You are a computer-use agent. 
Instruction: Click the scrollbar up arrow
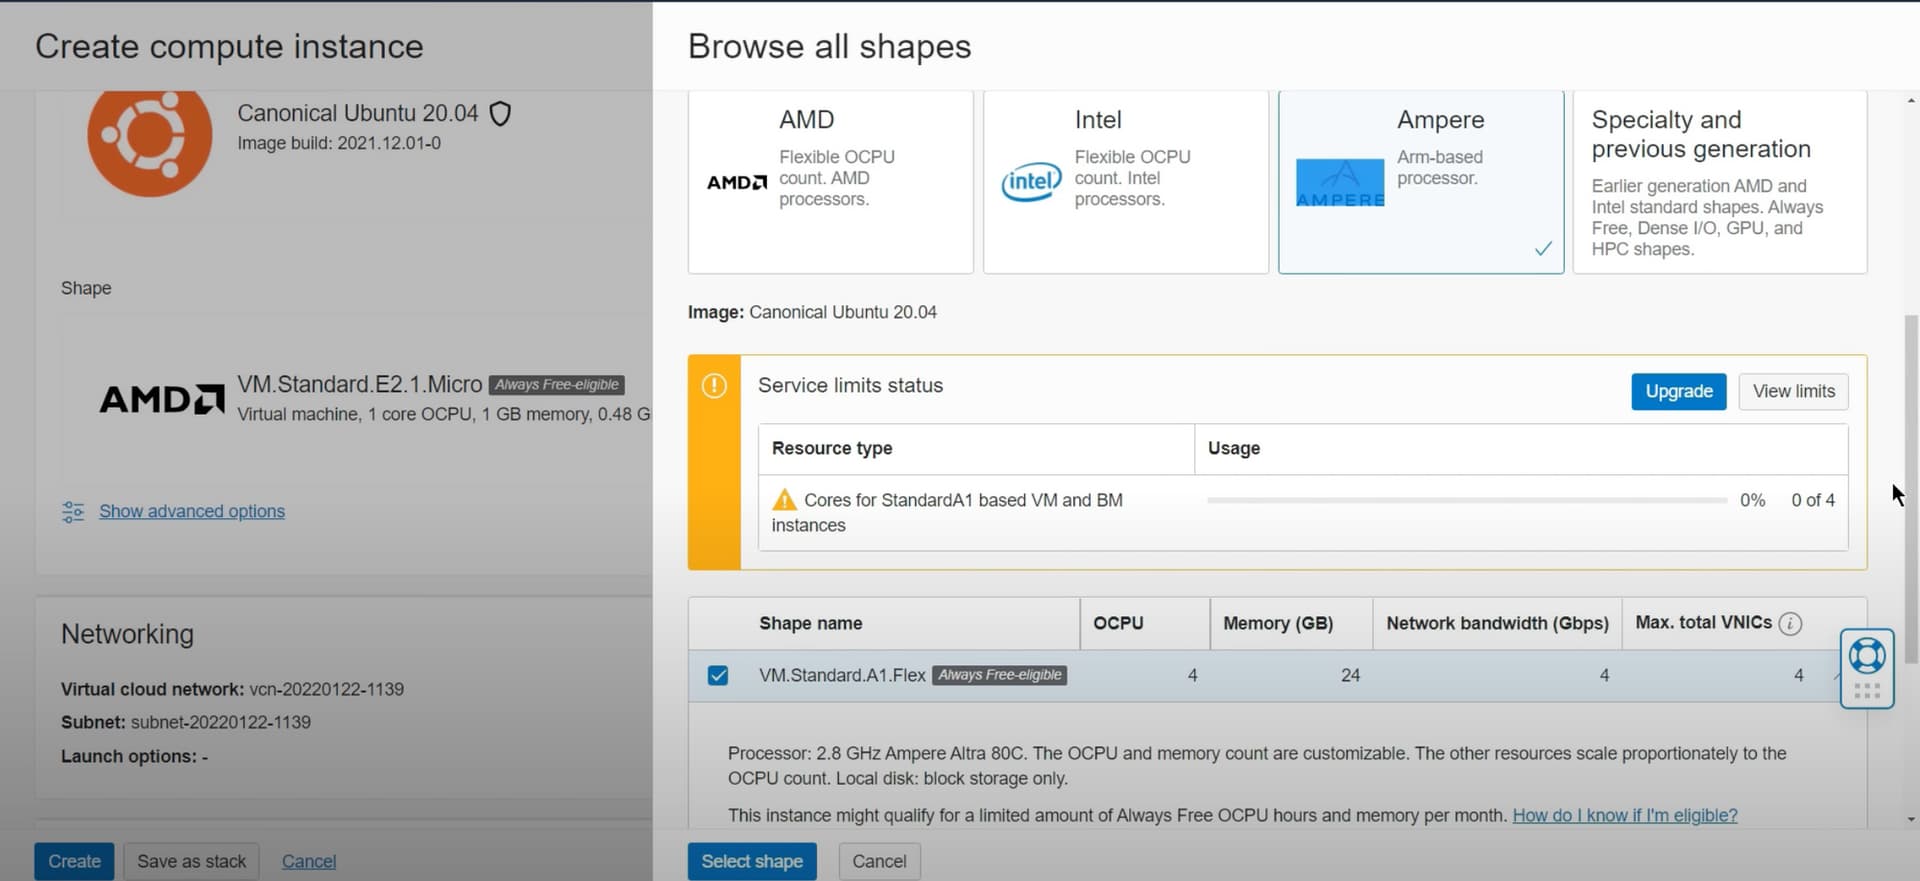click(x=1911, y=101)
